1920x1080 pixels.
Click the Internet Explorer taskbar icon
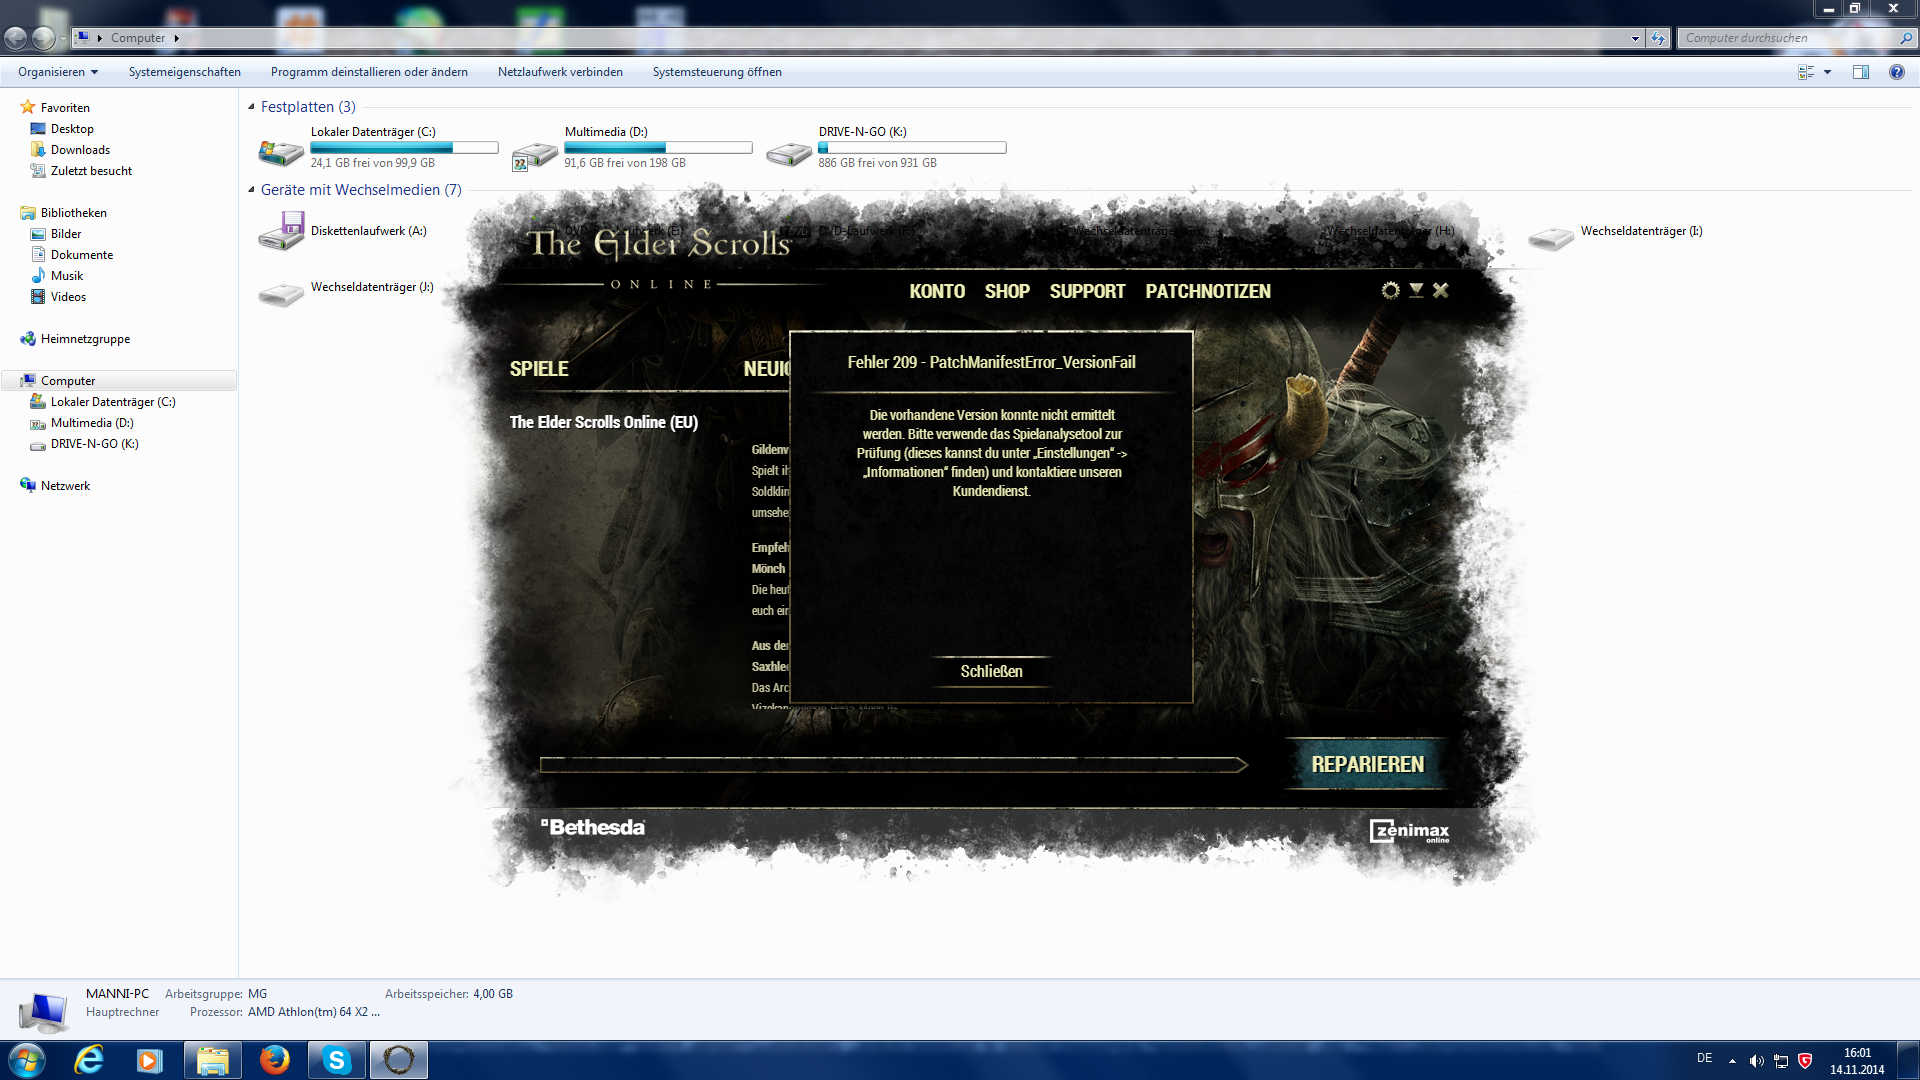[89, 1060]
